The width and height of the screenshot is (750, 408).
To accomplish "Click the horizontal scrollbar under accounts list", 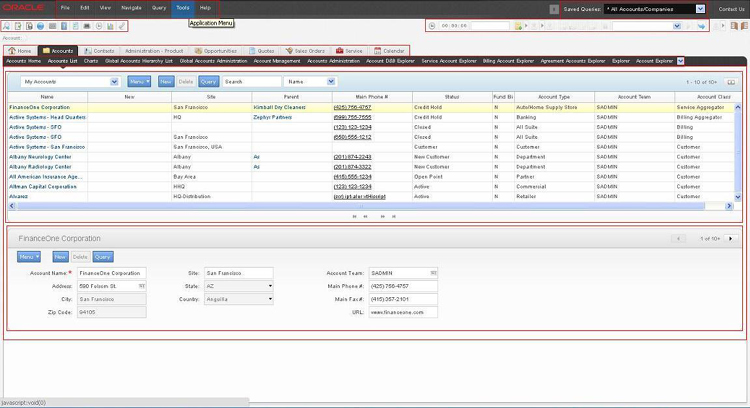I will coord(360,206).
